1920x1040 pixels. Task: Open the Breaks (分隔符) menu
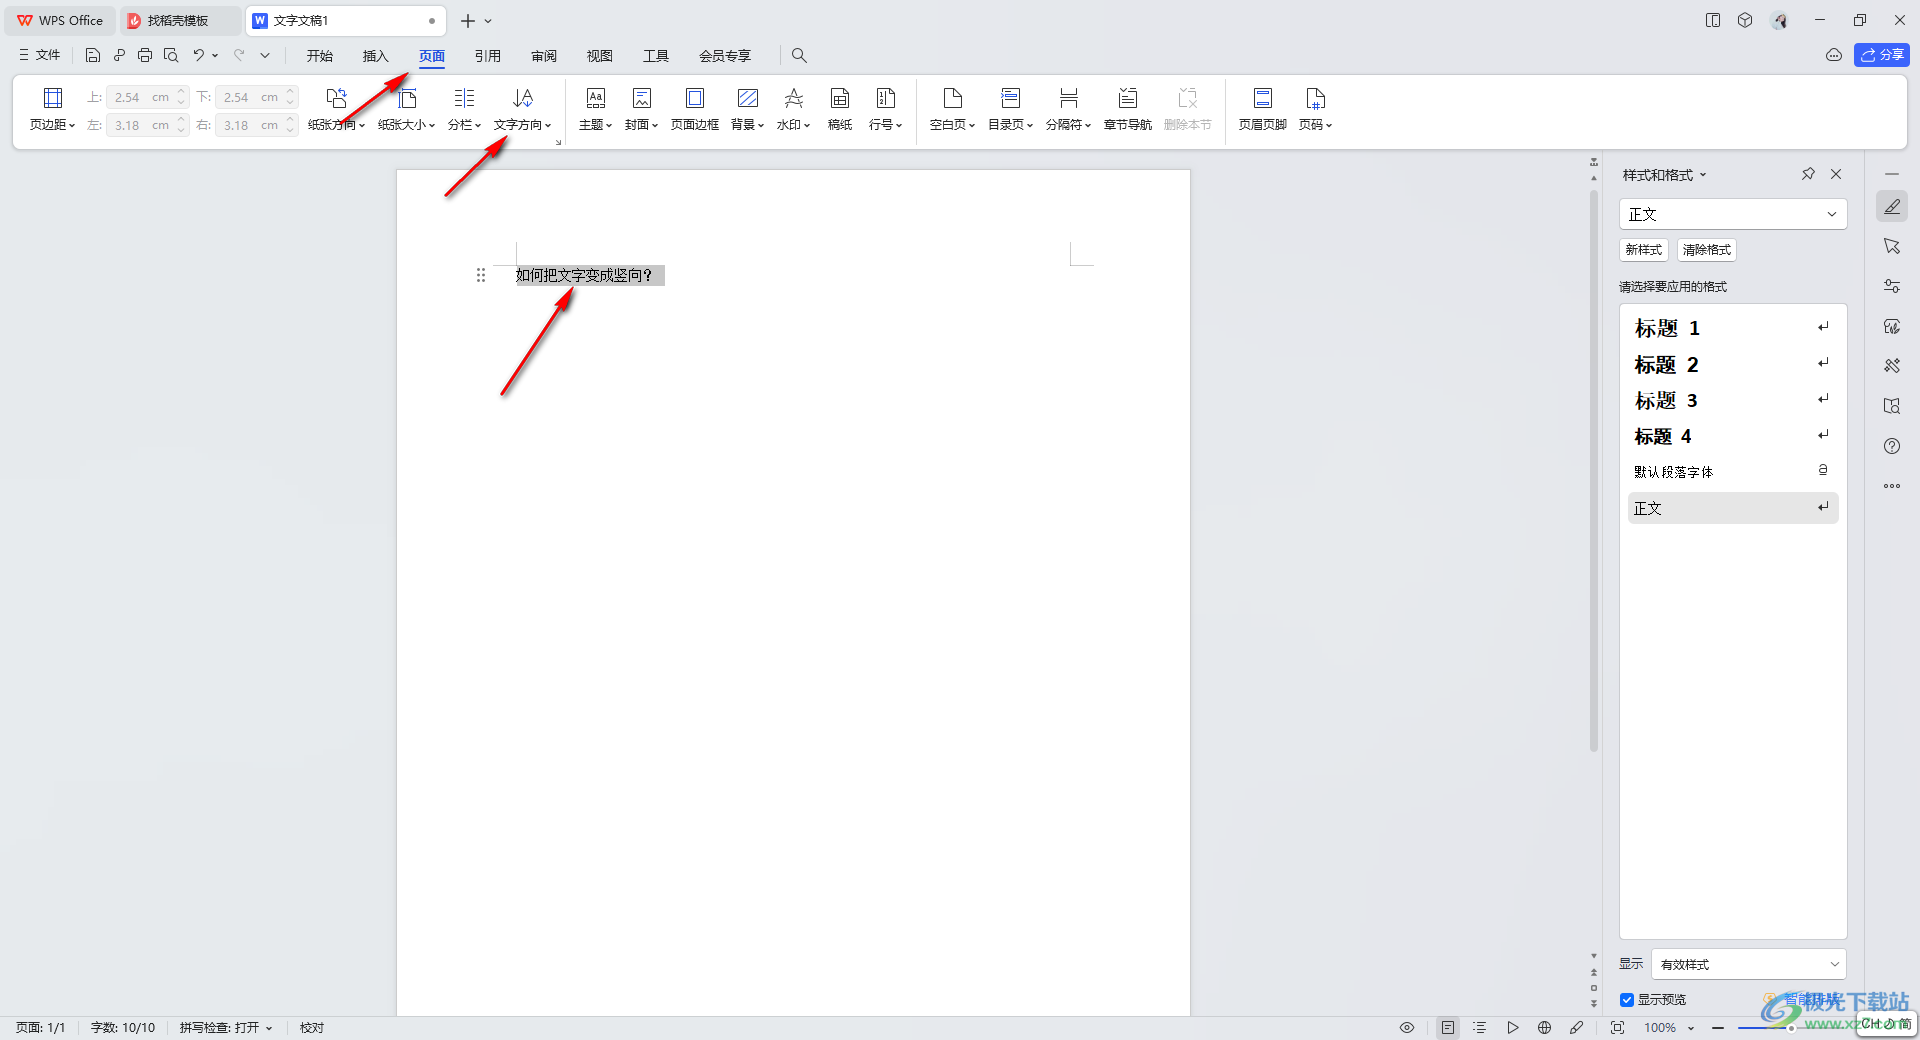click(1068, 109)
